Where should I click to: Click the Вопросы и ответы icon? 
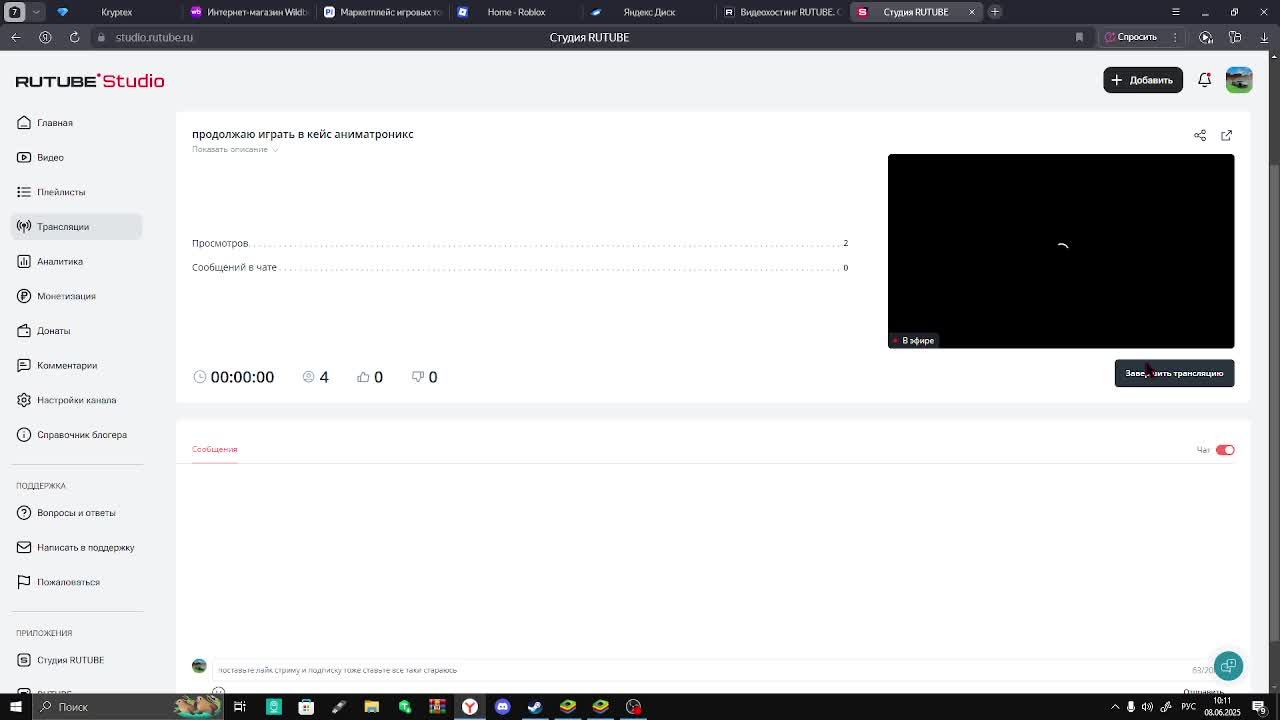24,513
